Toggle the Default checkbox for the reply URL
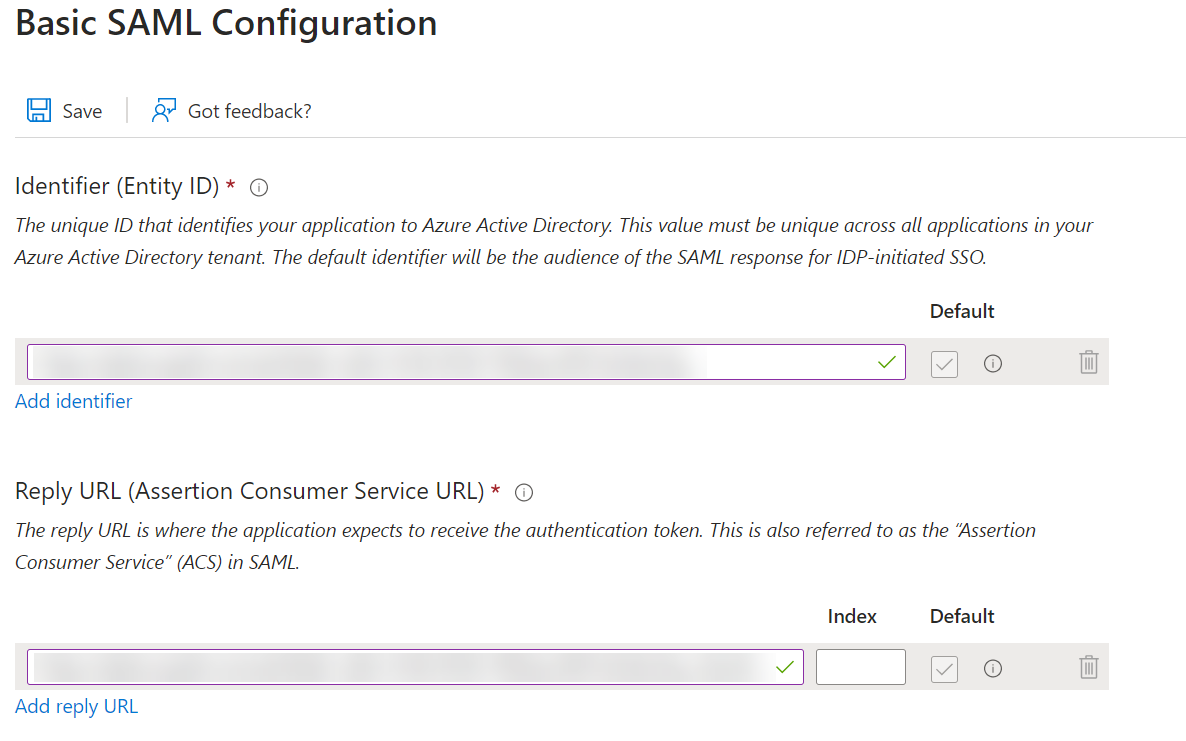Screen dimensions: 1186x741 (944, 669)
